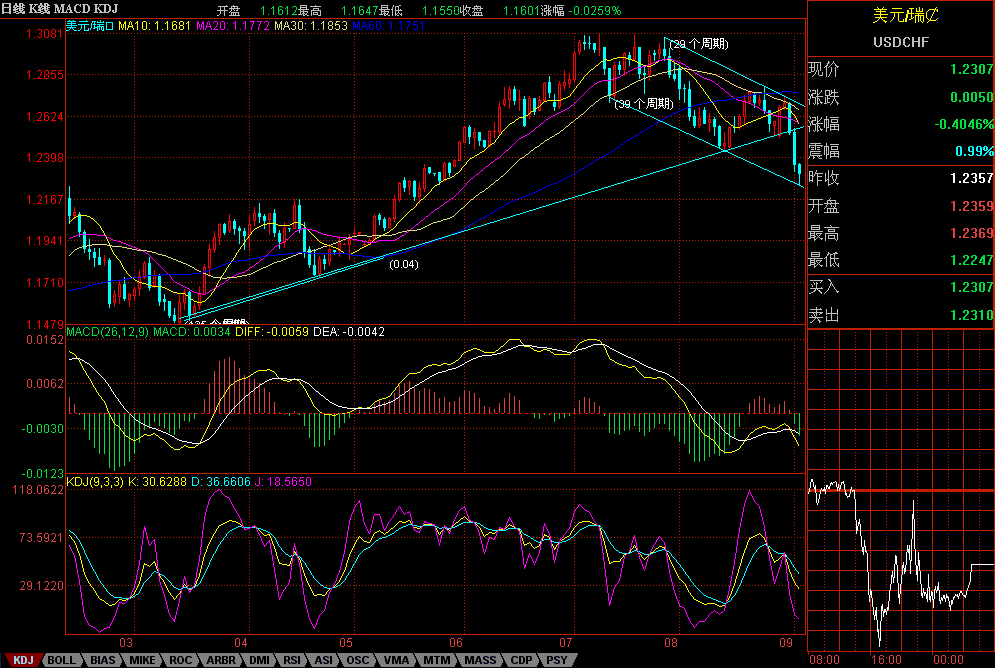
Task: Open the MTM indicator tab
Action: tap(437, 660)
